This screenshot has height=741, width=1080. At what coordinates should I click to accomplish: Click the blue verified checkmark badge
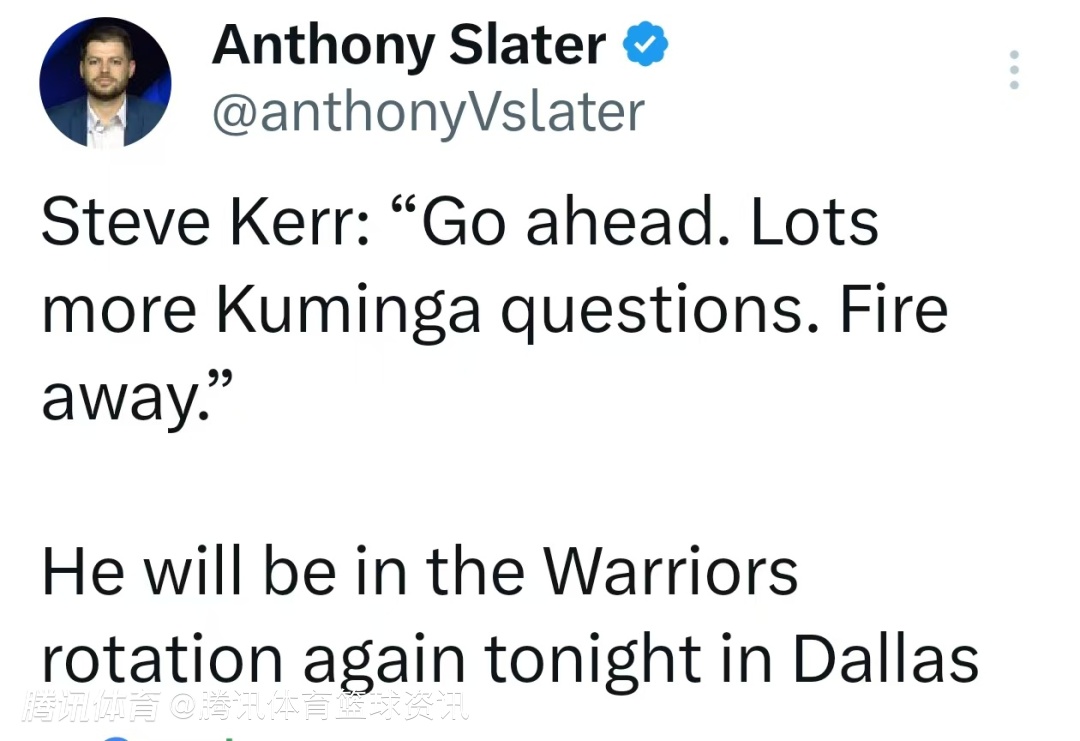coord(646,46)
